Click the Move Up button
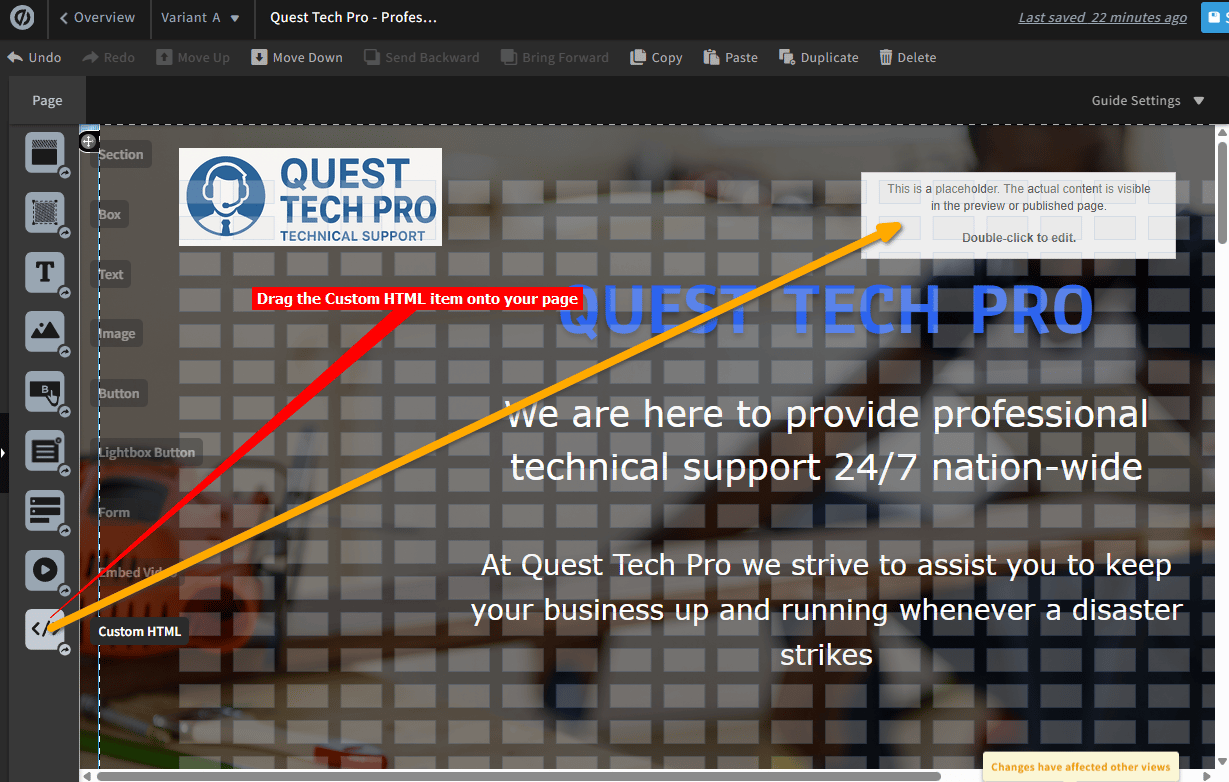 [193, 57]
